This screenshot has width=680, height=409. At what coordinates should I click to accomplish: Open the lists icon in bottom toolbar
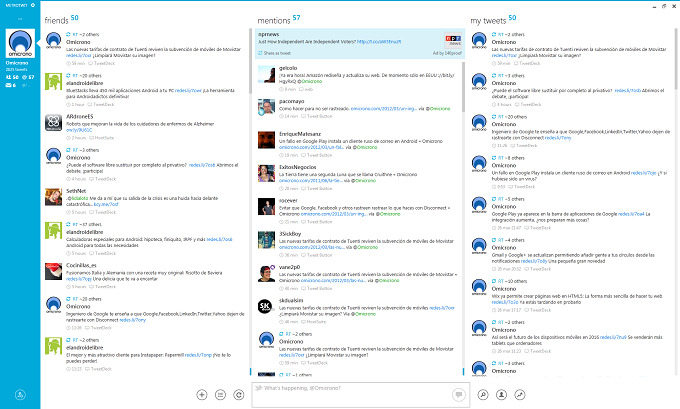[x=219, y=394]
